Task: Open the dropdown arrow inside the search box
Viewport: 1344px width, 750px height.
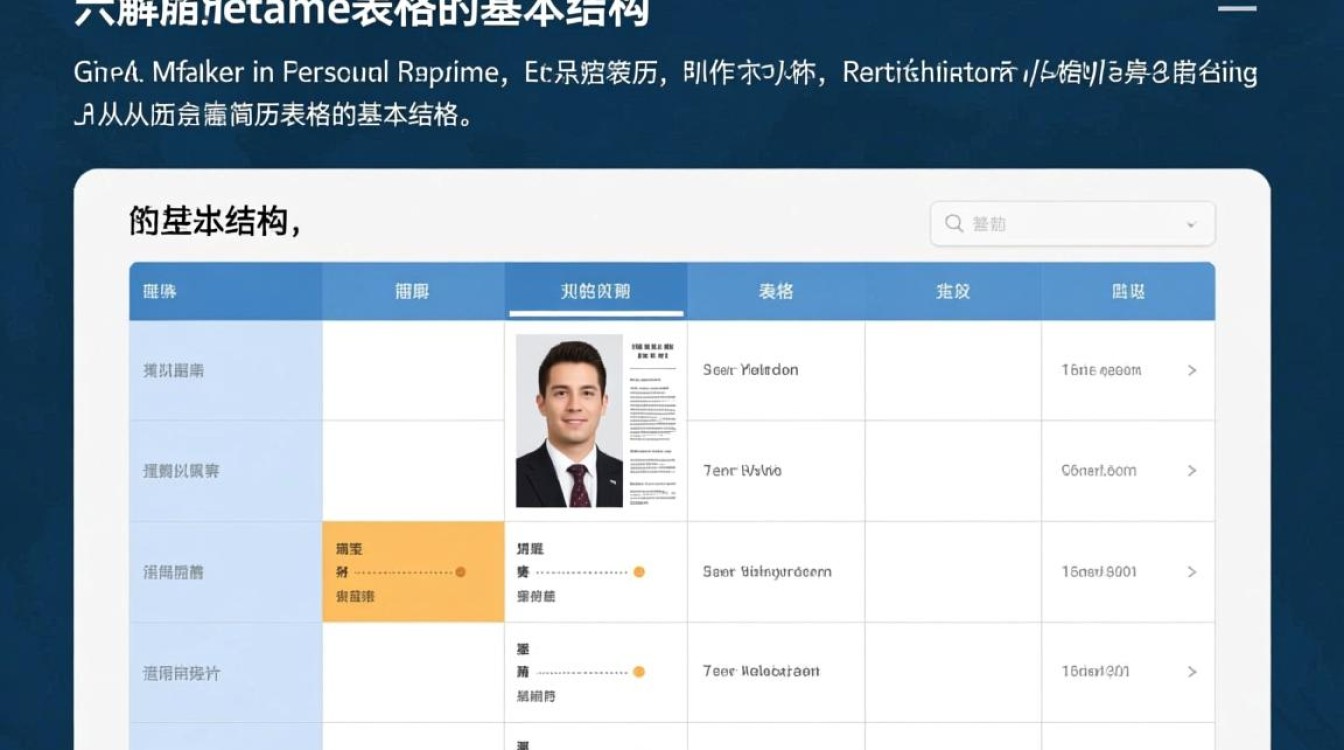Action: tap(1191, 225)
